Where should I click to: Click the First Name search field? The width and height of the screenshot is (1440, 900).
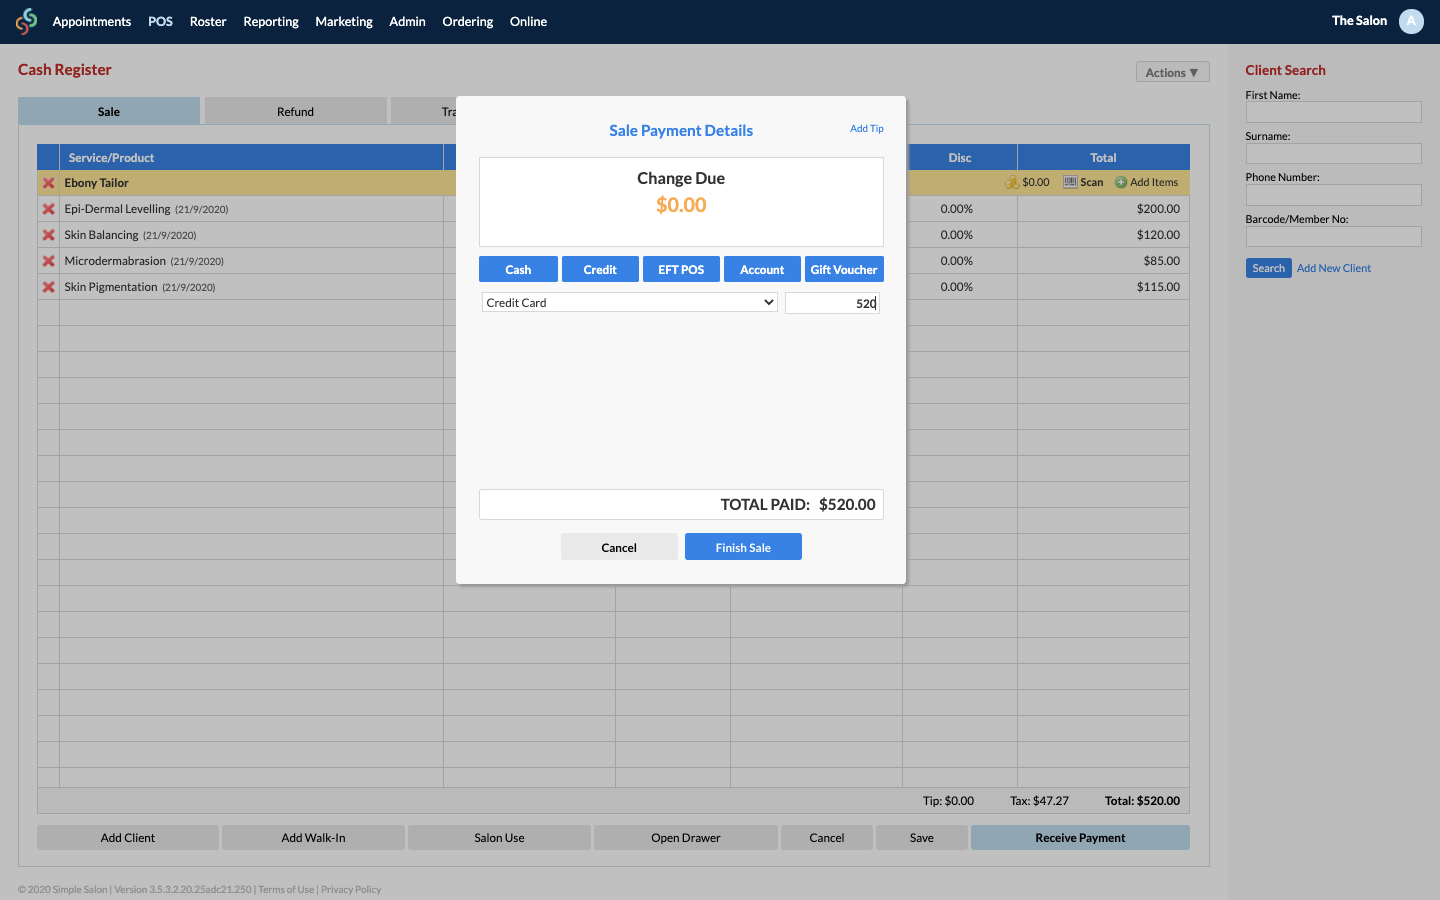coord(1333,112)
